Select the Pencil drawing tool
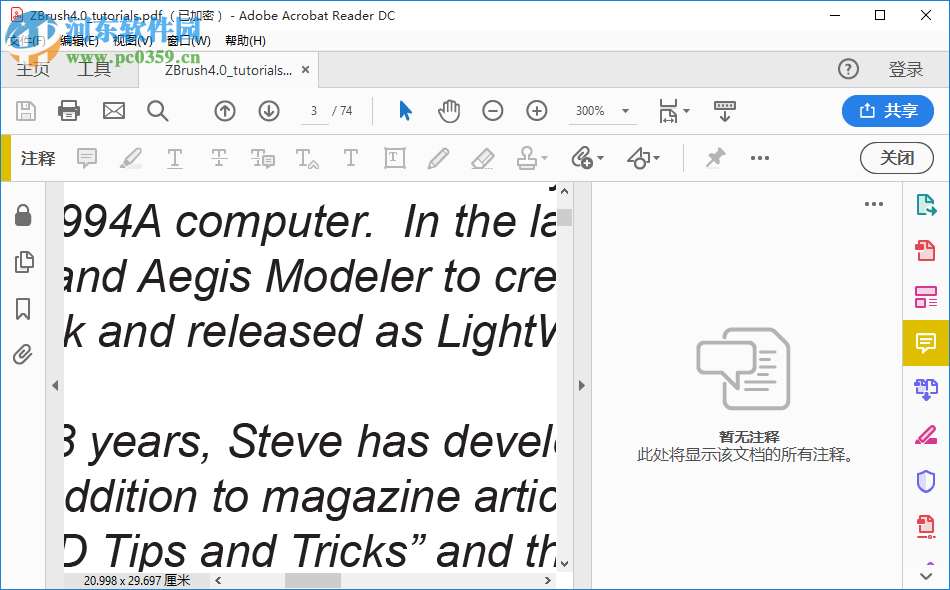 437,158
